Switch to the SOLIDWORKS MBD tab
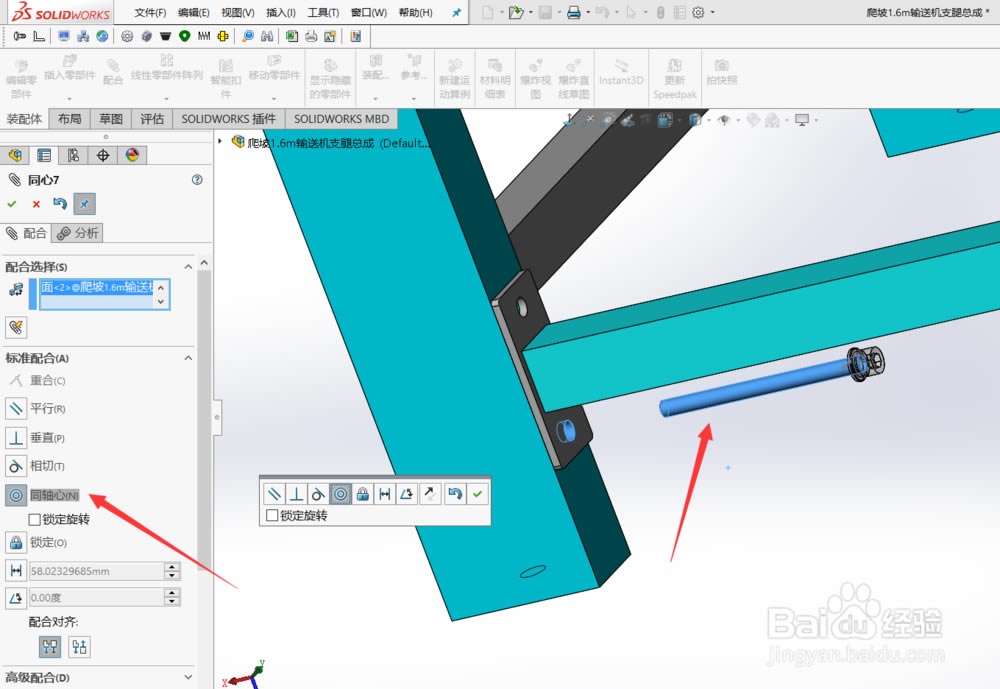This screenshot has height=689, width=1000. pyautogui.click(x=341, y=119)
